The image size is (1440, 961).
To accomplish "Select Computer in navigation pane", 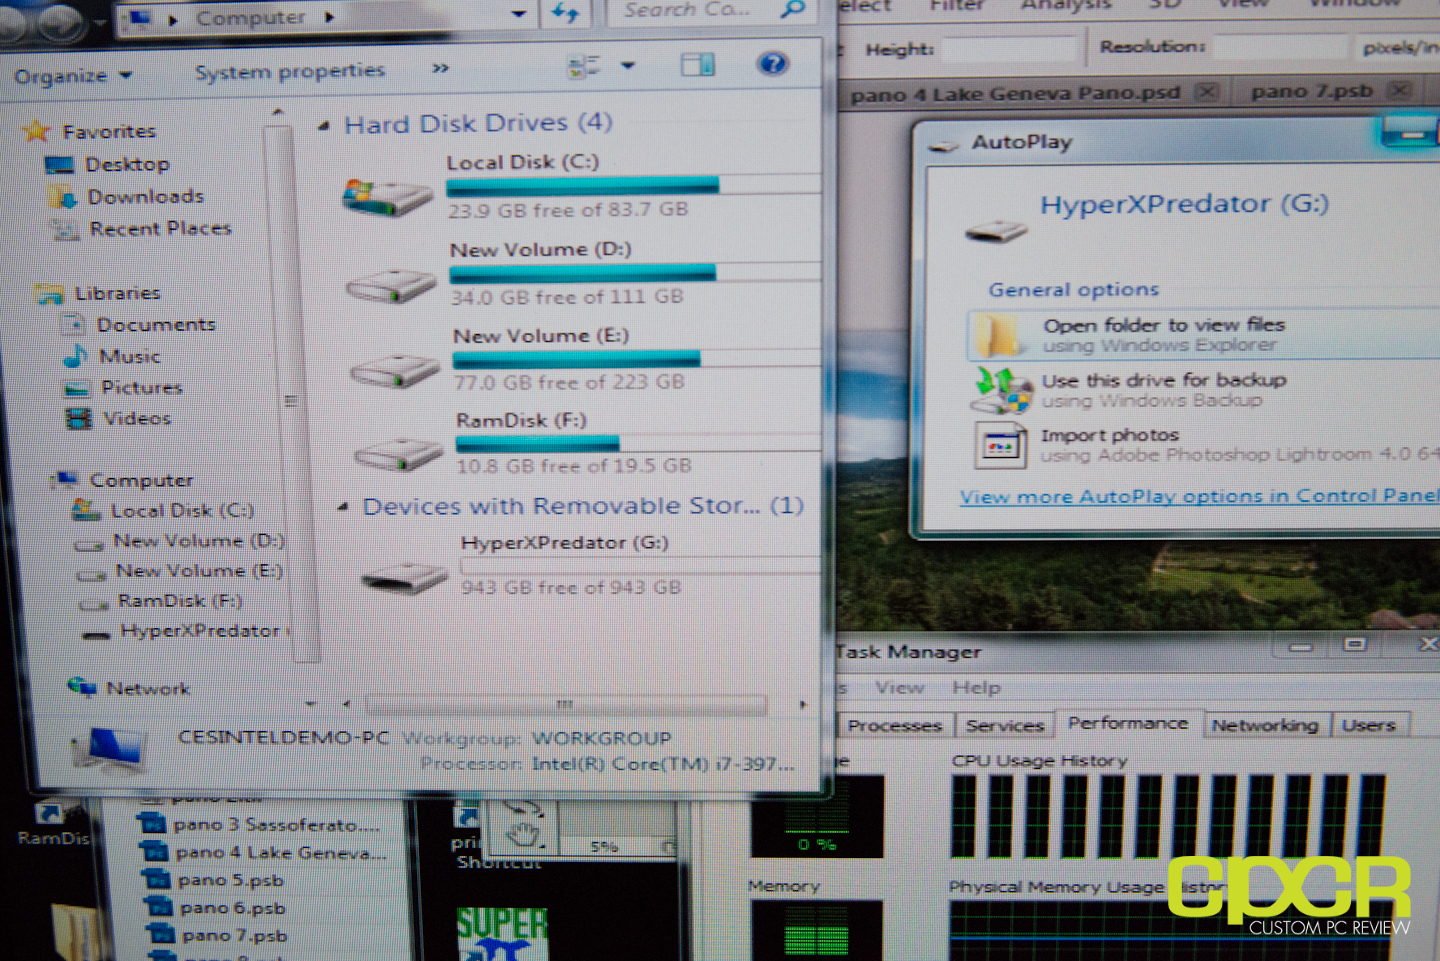I will pos(141,480).
